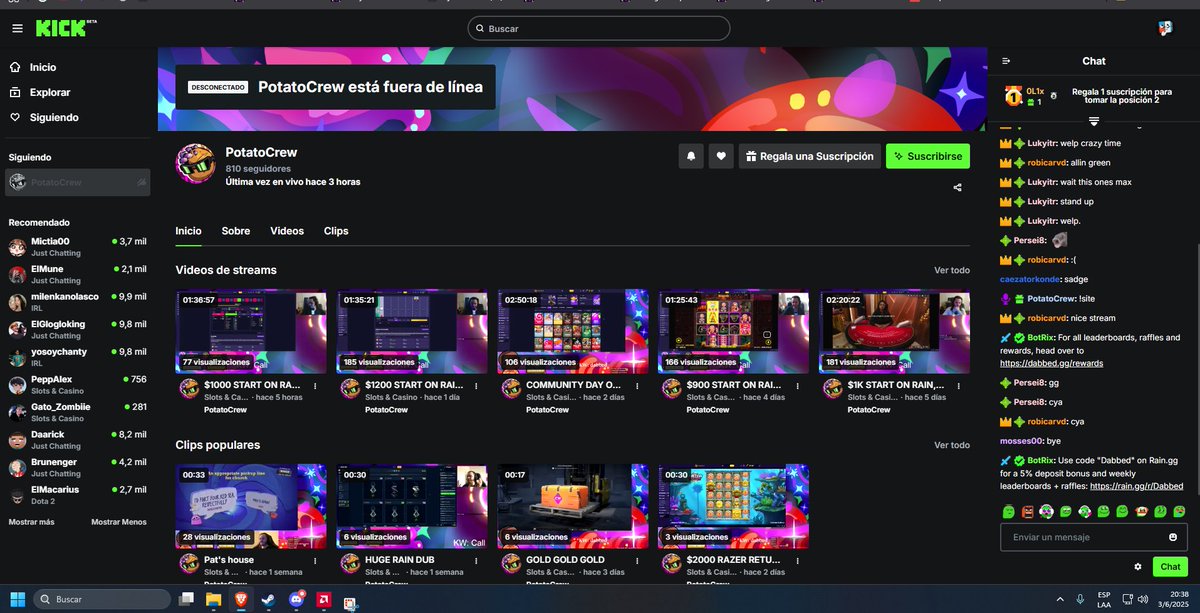
Task: Open options for COMMUNITY DAY video
Action: 638,385
